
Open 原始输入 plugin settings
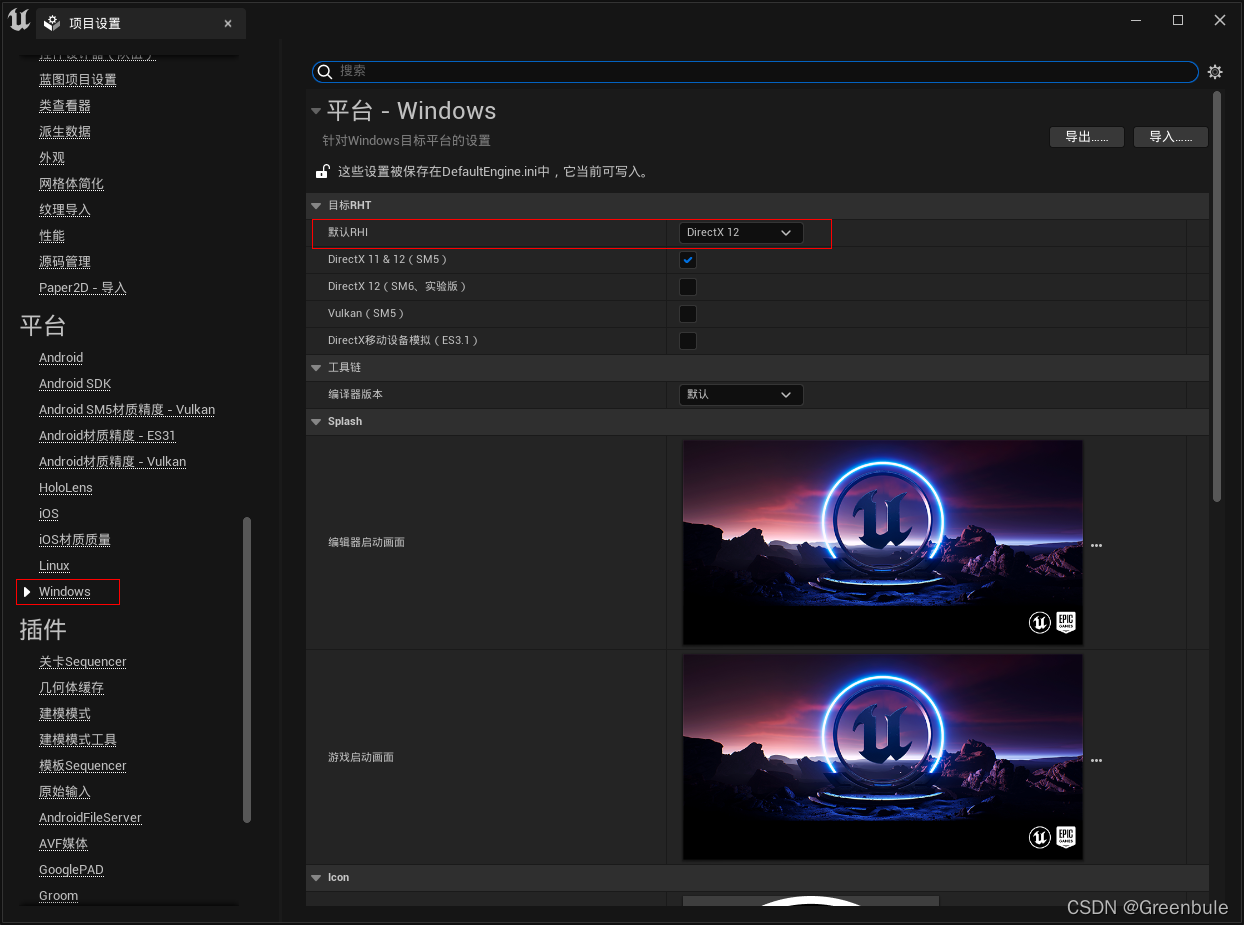pos(65,792)
